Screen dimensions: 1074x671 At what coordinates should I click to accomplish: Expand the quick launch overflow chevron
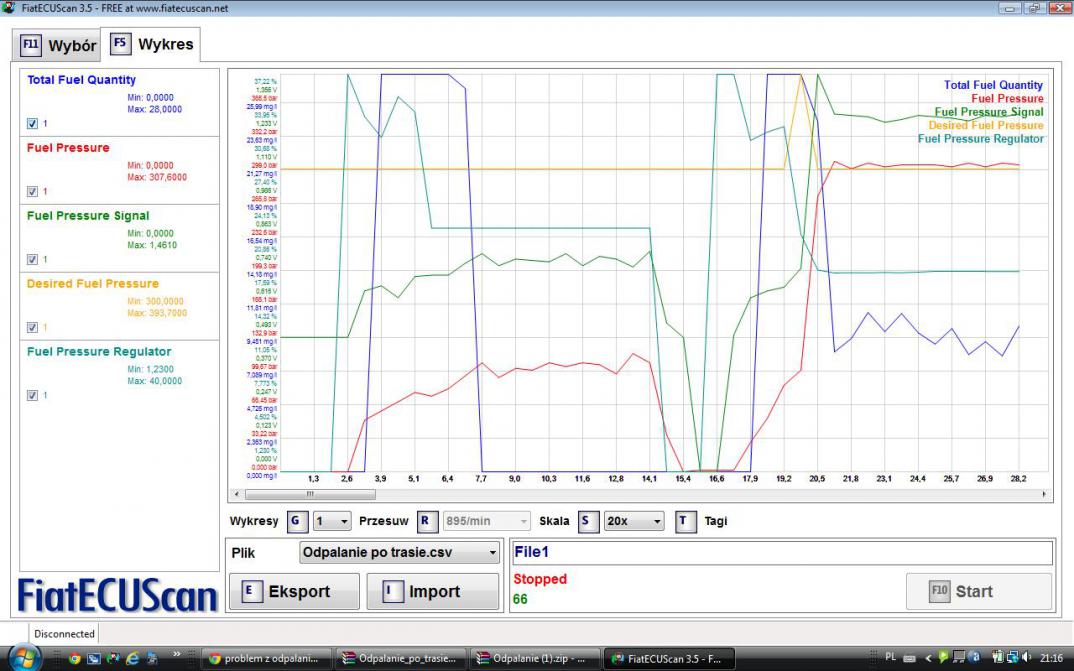tap(177, 655)
